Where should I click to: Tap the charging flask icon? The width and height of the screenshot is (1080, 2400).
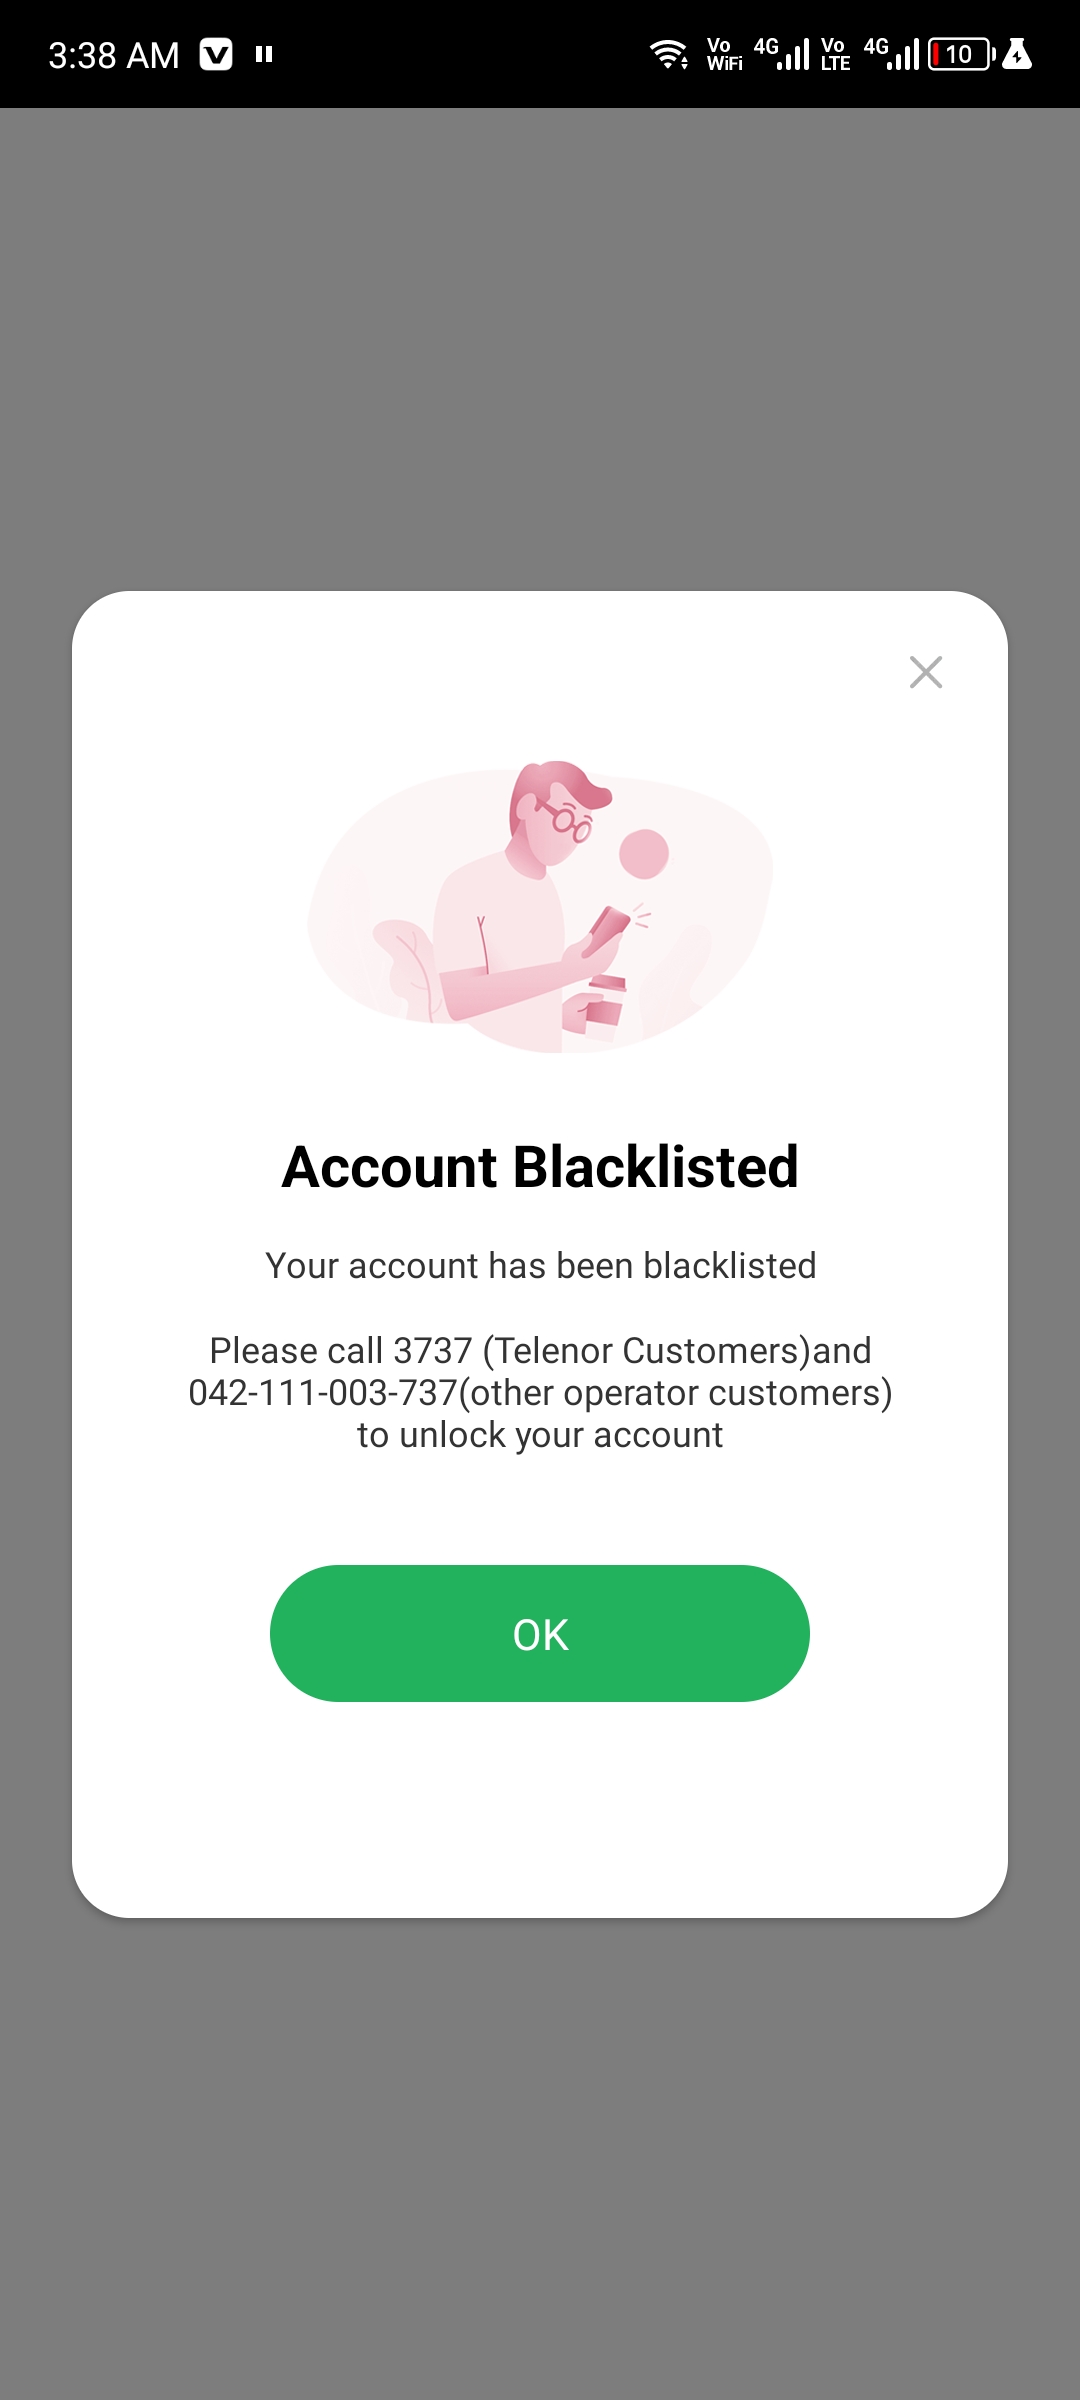1017,54
